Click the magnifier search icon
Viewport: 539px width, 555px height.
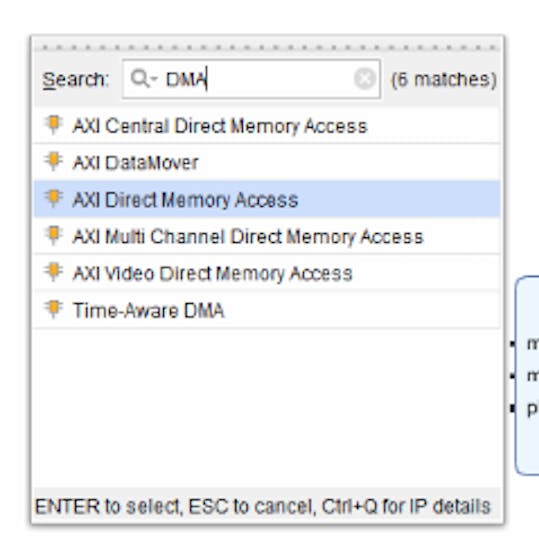139,79
